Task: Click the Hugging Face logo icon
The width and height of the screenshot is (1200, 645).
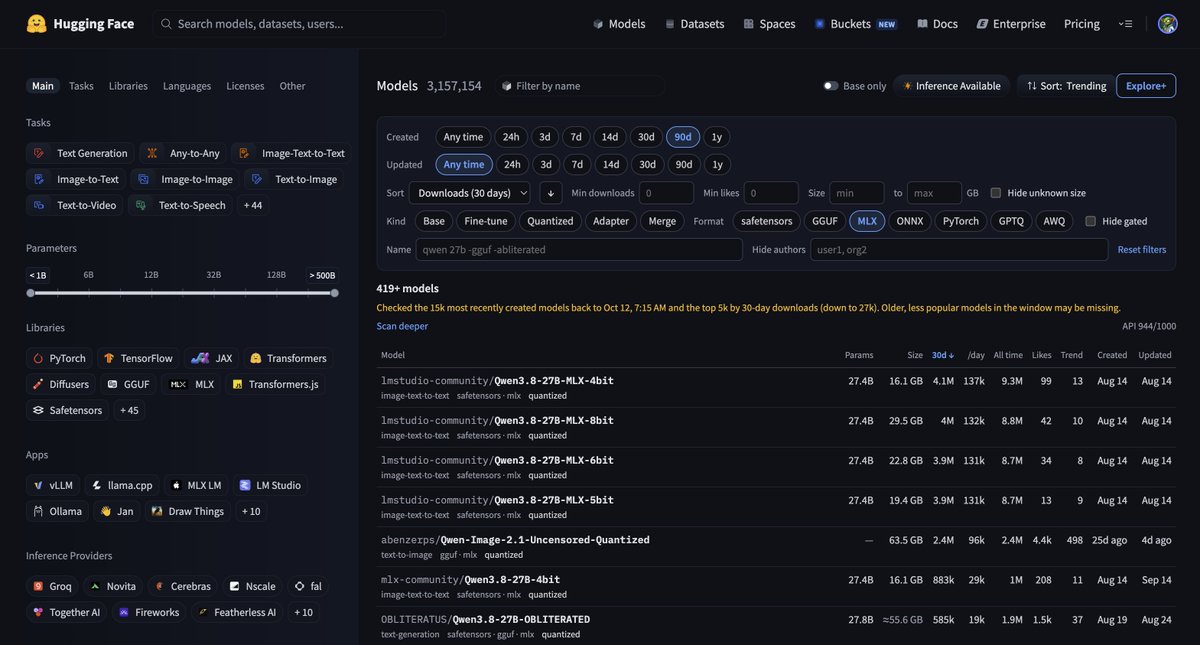Action: click(x=36, y=23)
